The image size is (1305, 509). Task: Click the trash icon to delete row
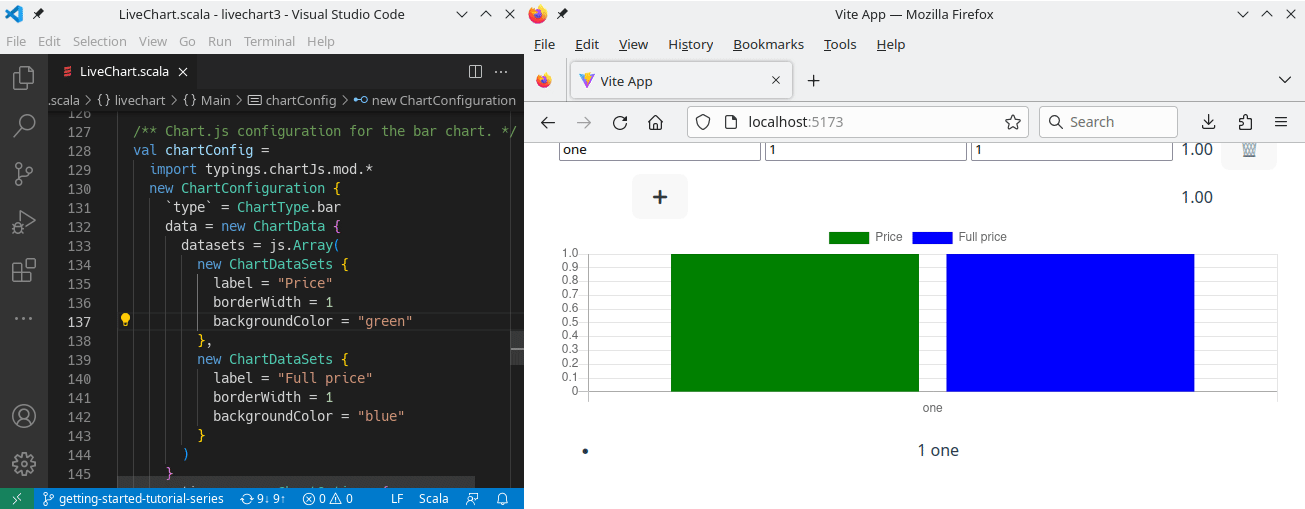pos(1249,150)
